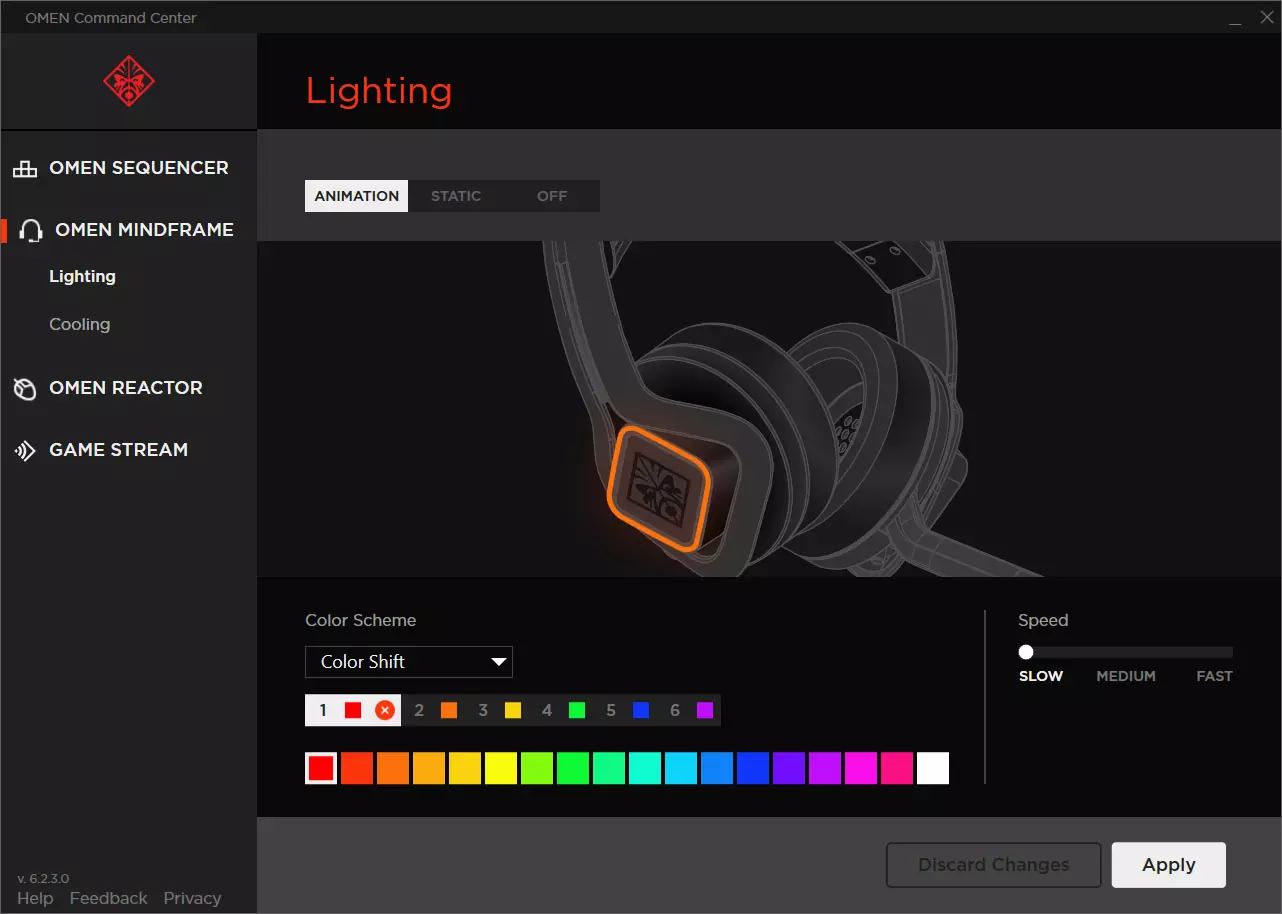
Task: Pick the deep blue palette swatch
Action: [753, 768]
